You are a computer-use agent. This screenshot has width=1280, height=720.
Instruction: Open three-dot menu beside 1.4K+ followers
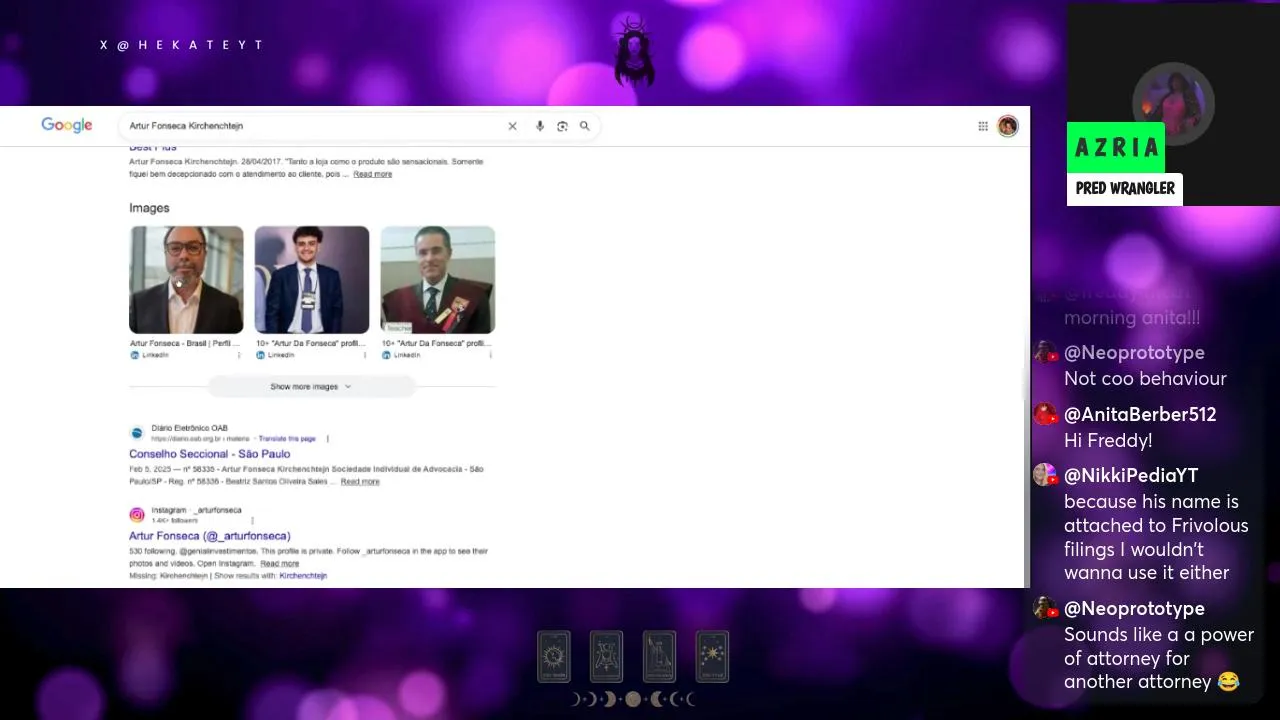point(252,521)
